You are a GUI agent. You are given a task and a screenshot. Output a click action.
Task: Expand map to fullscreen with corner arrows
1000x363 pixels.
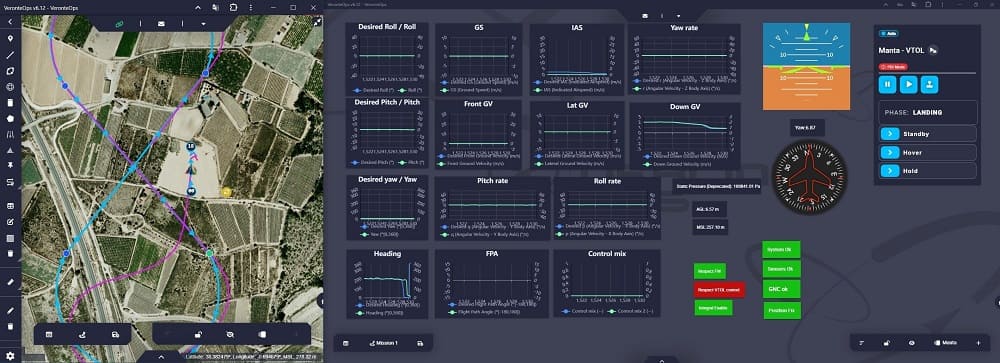coord(318,21)
